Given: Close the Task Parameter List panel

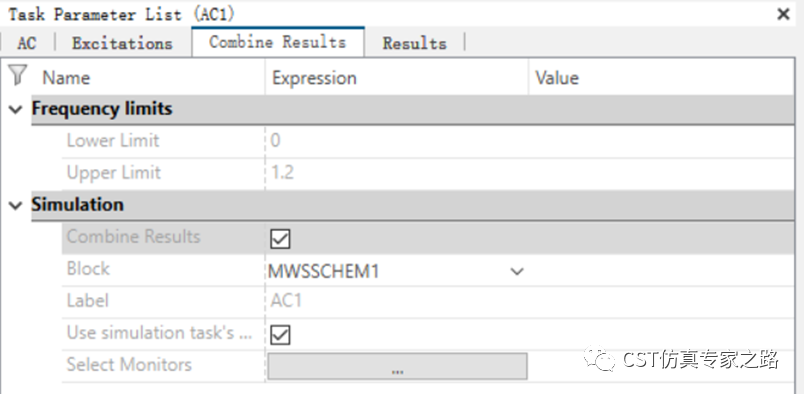Looking at the screenshot, I should point(783,14).
